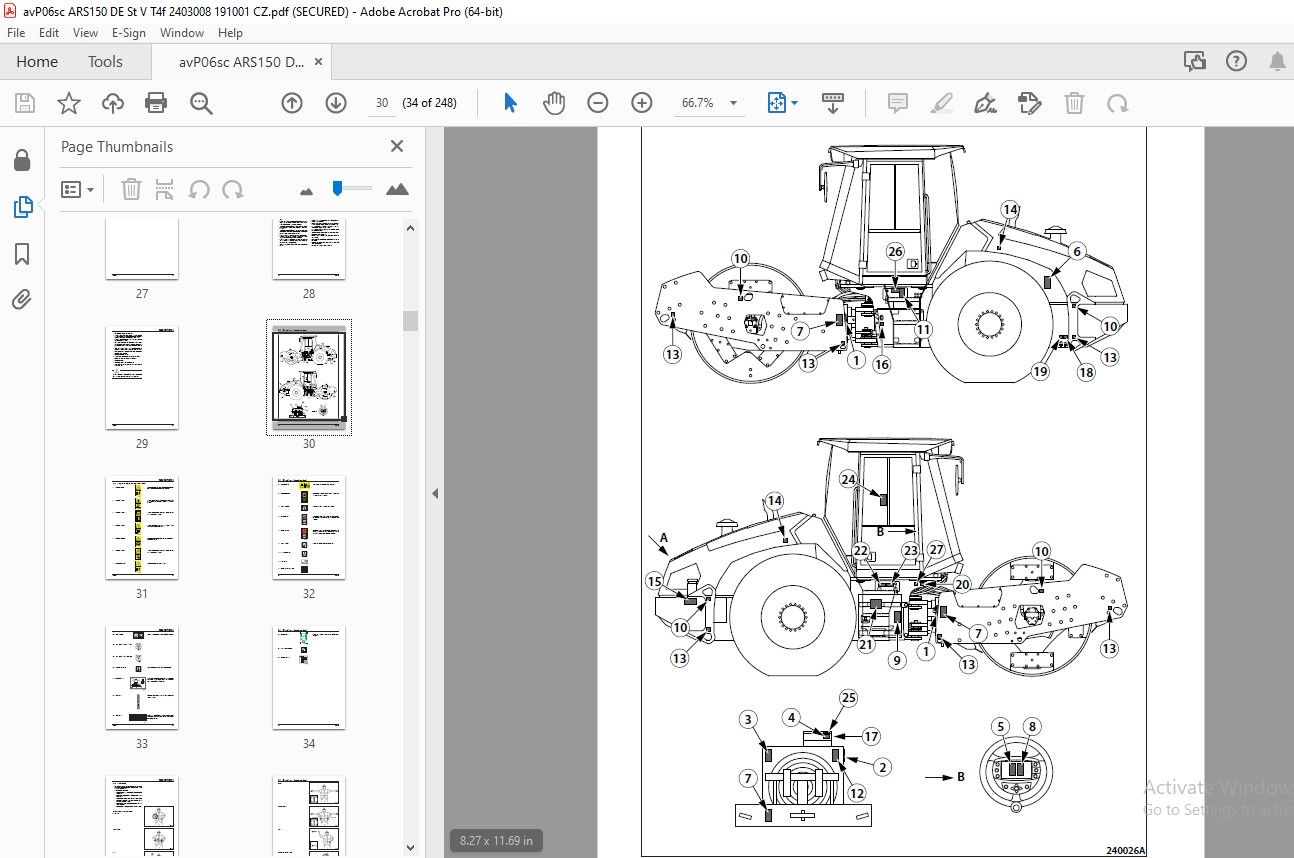
Task: Select the page 33 thumbnail
Action: pos(142,678)
